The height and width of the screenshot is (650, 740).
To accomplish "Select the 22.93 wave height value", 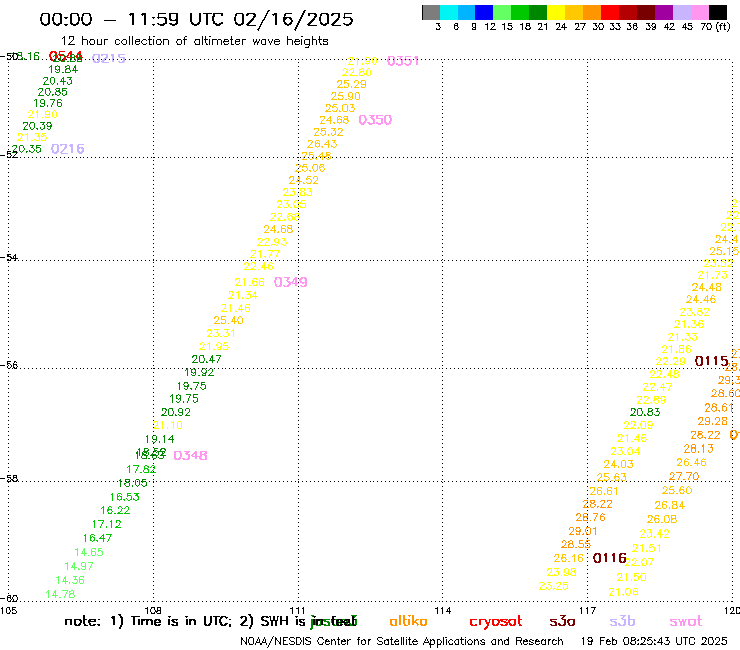I will [272, 242].
